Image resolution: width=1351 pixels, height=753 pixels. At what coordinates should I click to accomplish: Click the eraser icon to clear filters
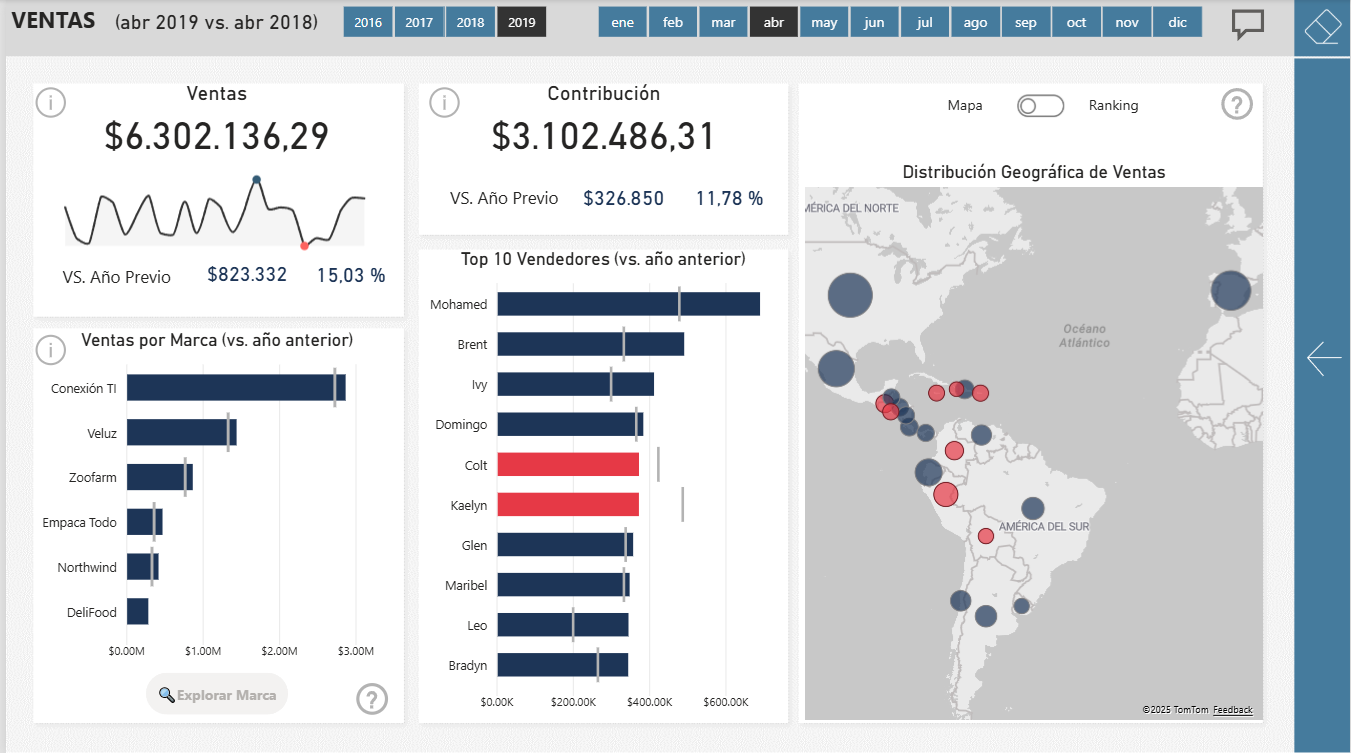pos(1322,26)
